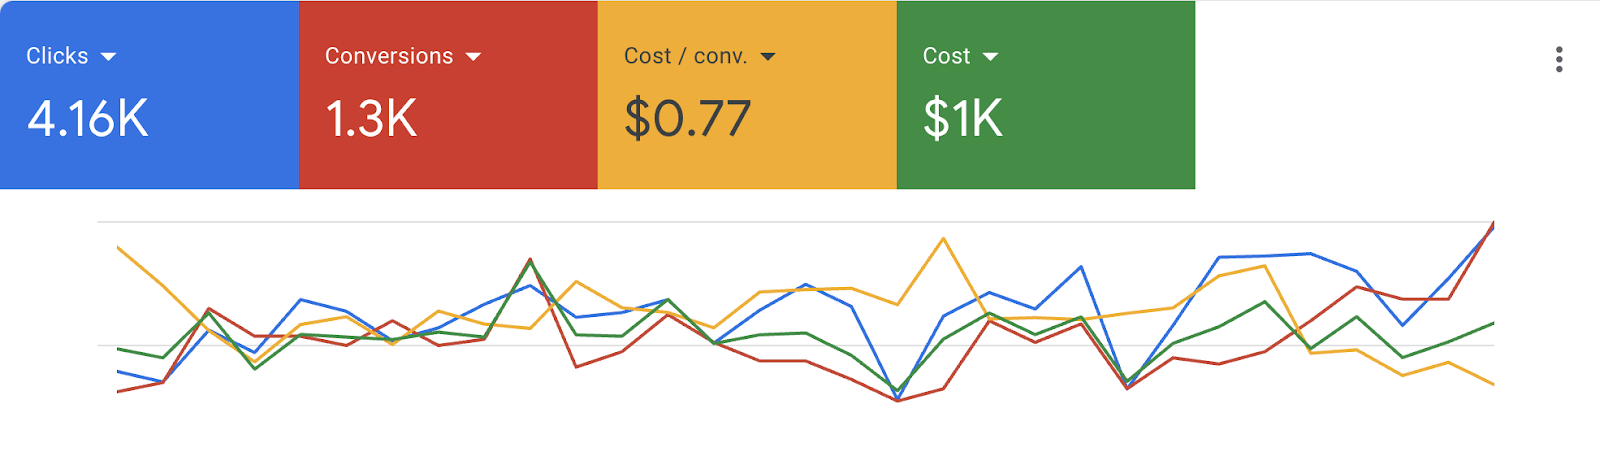Viewport: 1600px width, 465px height.
Task: Choose the Cost / conv. label
Action: 685,56
